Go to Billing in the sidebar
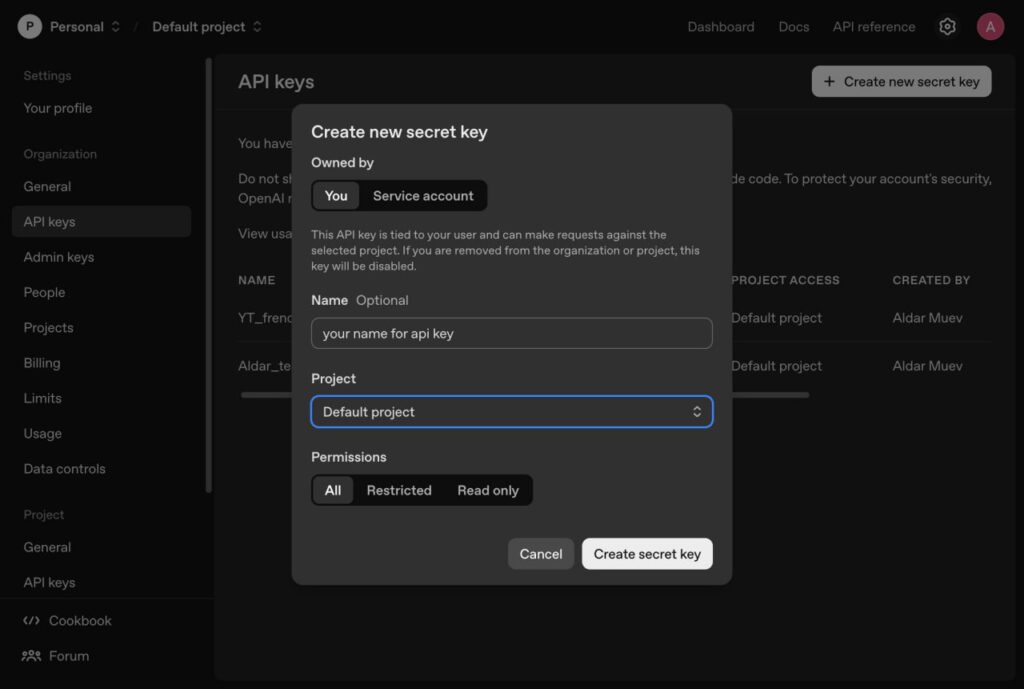Viewport: 1024px width, 689px height. (42, 363)
